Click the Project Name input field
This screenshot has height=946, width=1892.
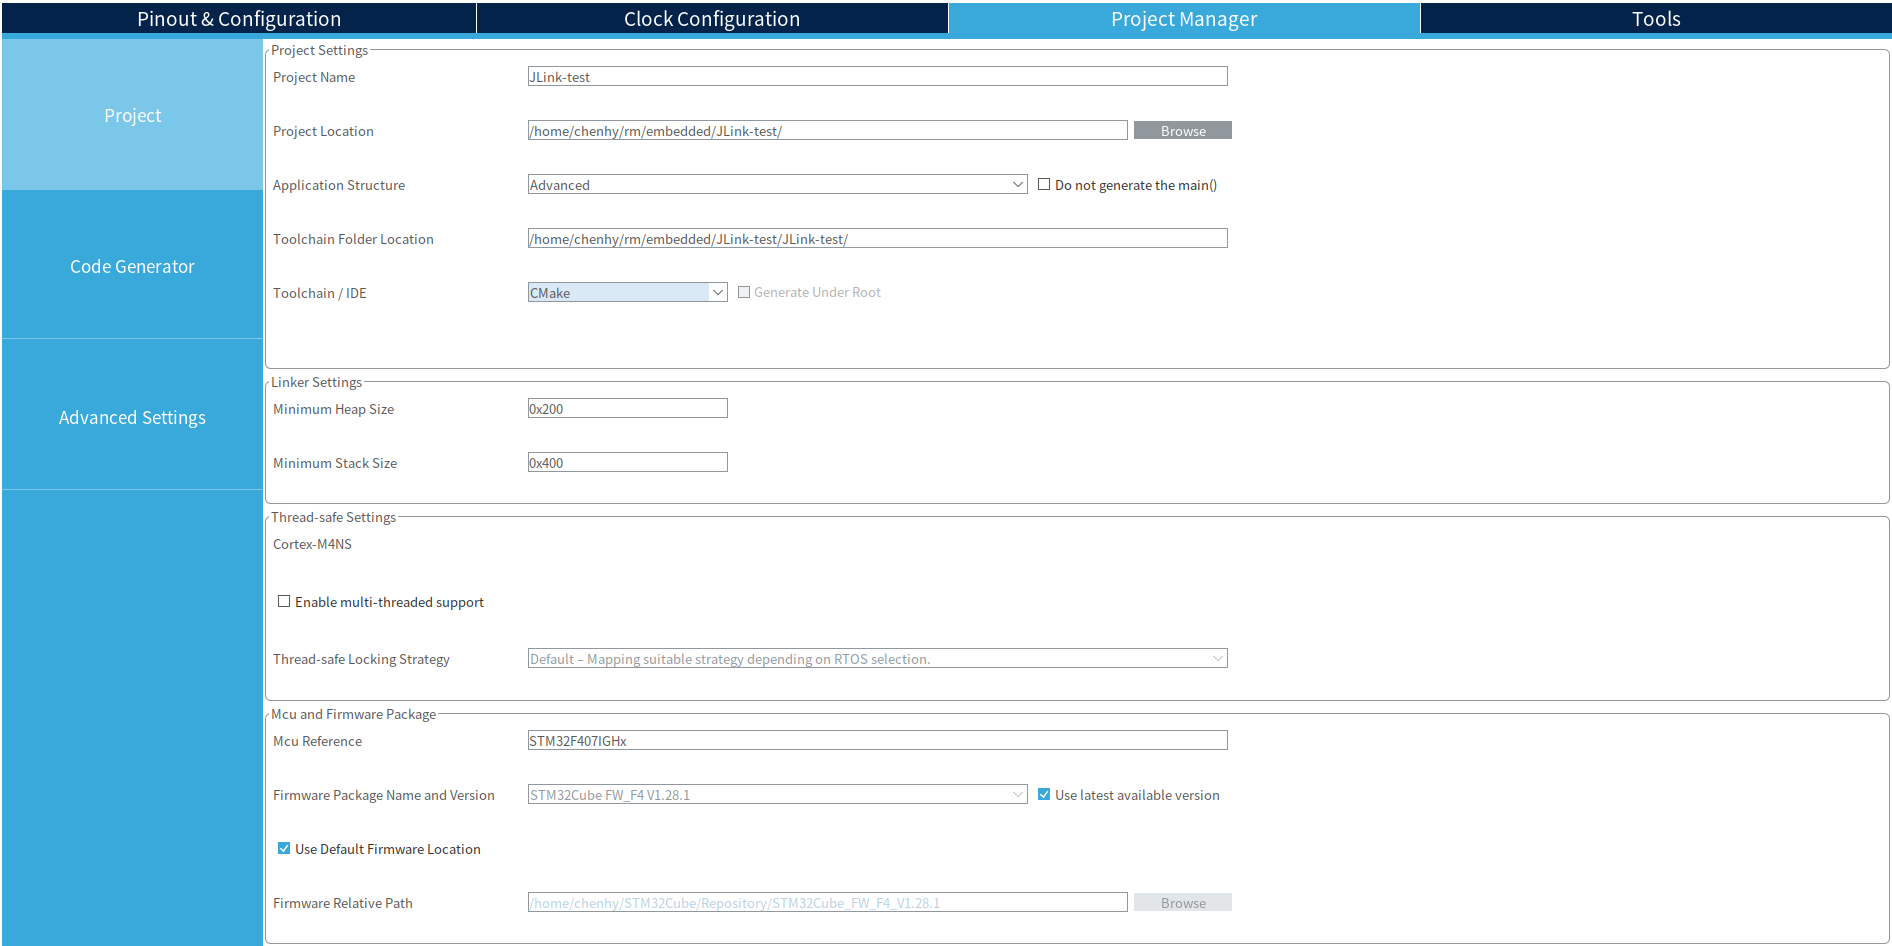877,77
